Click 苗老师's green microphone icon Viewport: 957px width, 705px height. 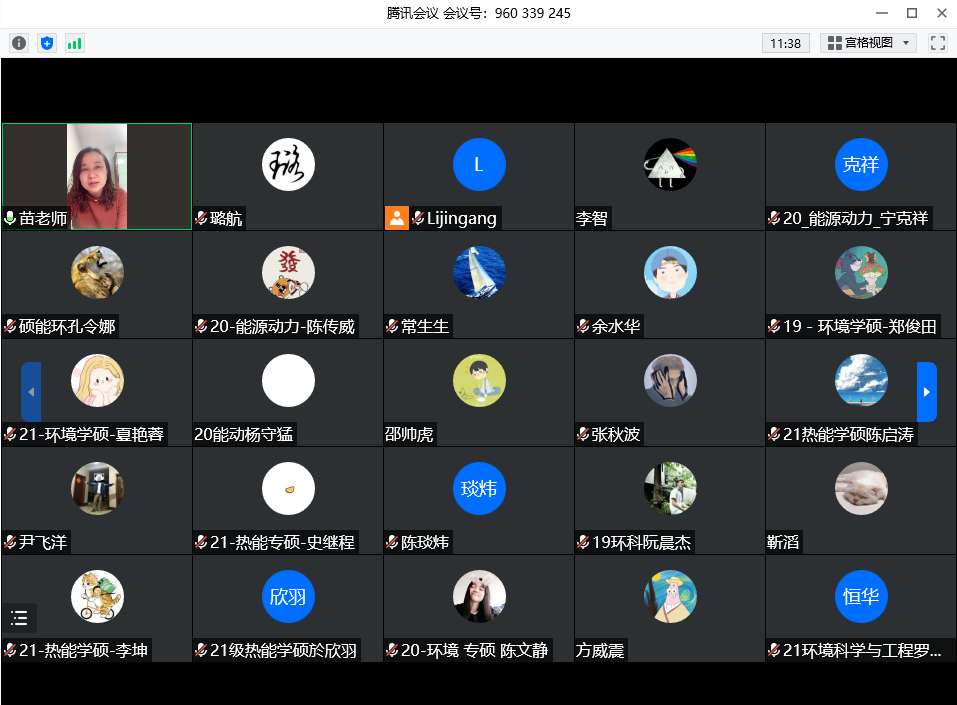(10, 219)
